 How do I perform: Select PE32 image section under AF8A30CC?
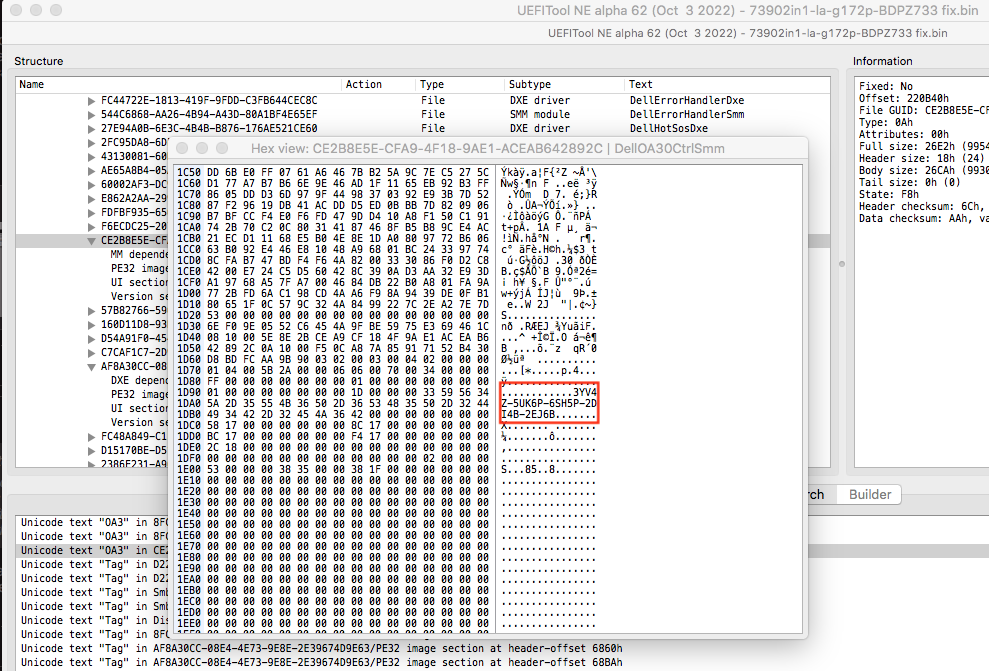tap(139, 394)
